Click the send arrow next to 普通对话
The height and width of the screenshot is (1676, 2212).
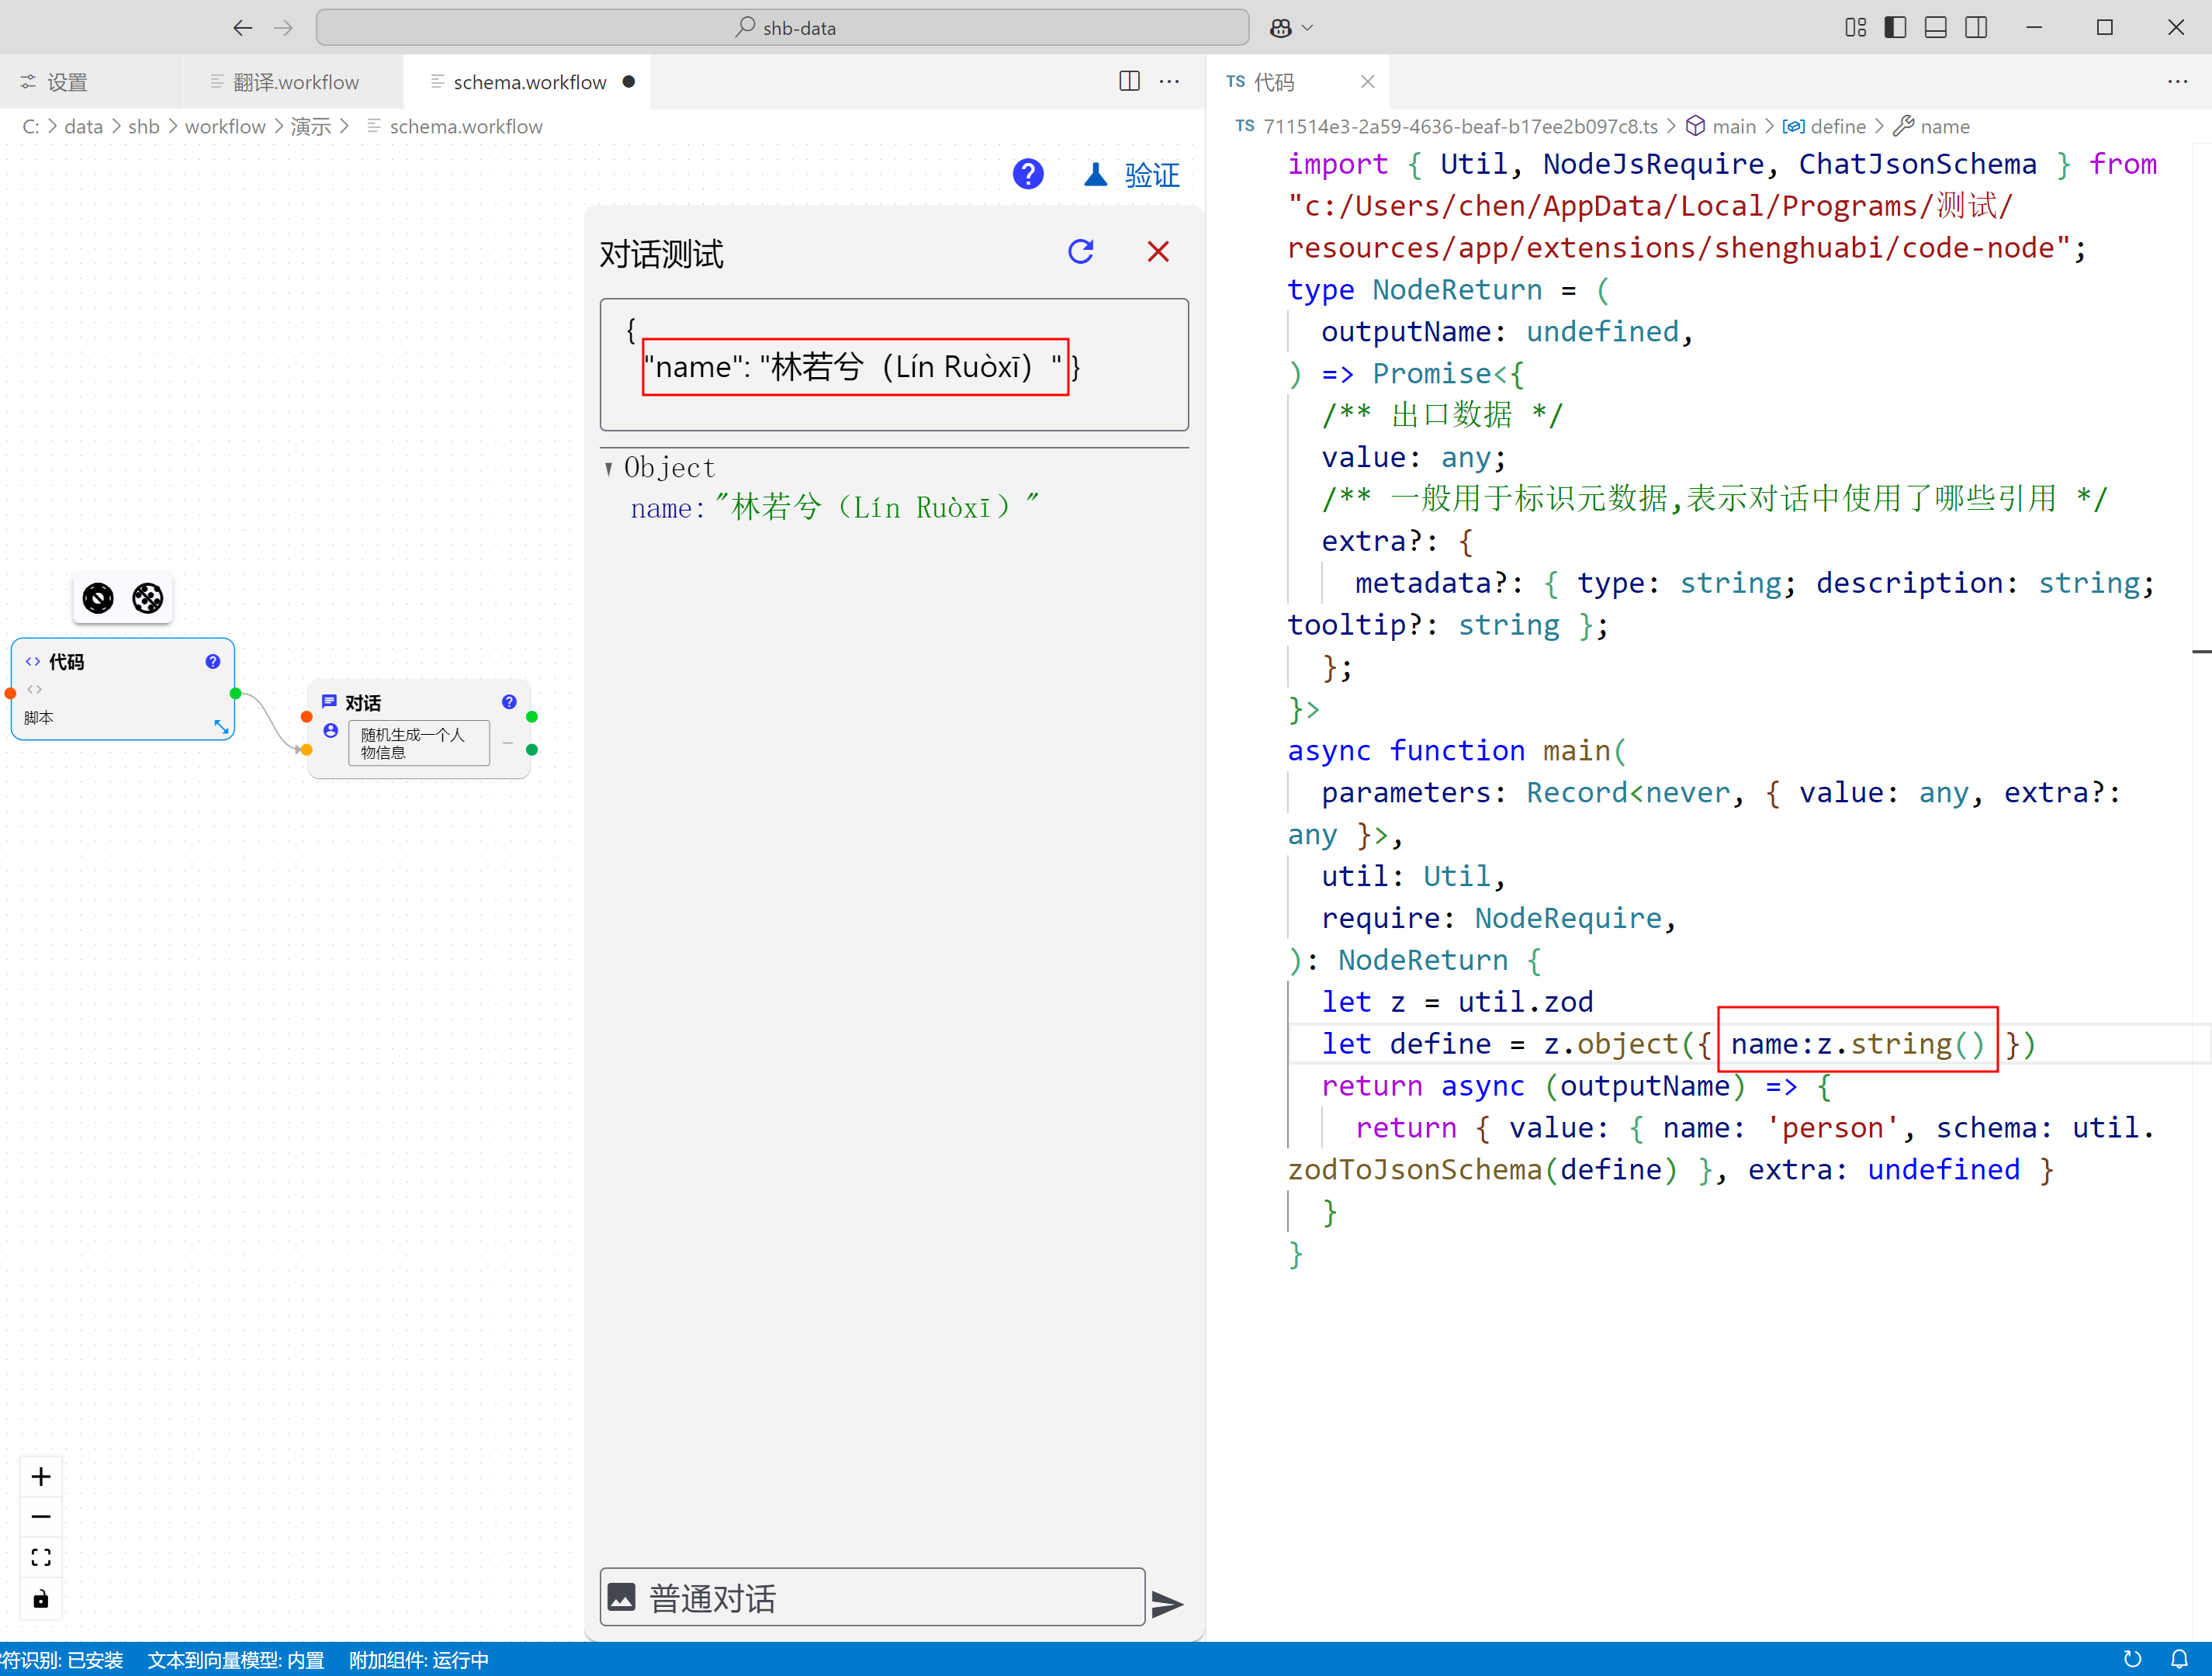pyautogui.click(x=1166, y=1603)
